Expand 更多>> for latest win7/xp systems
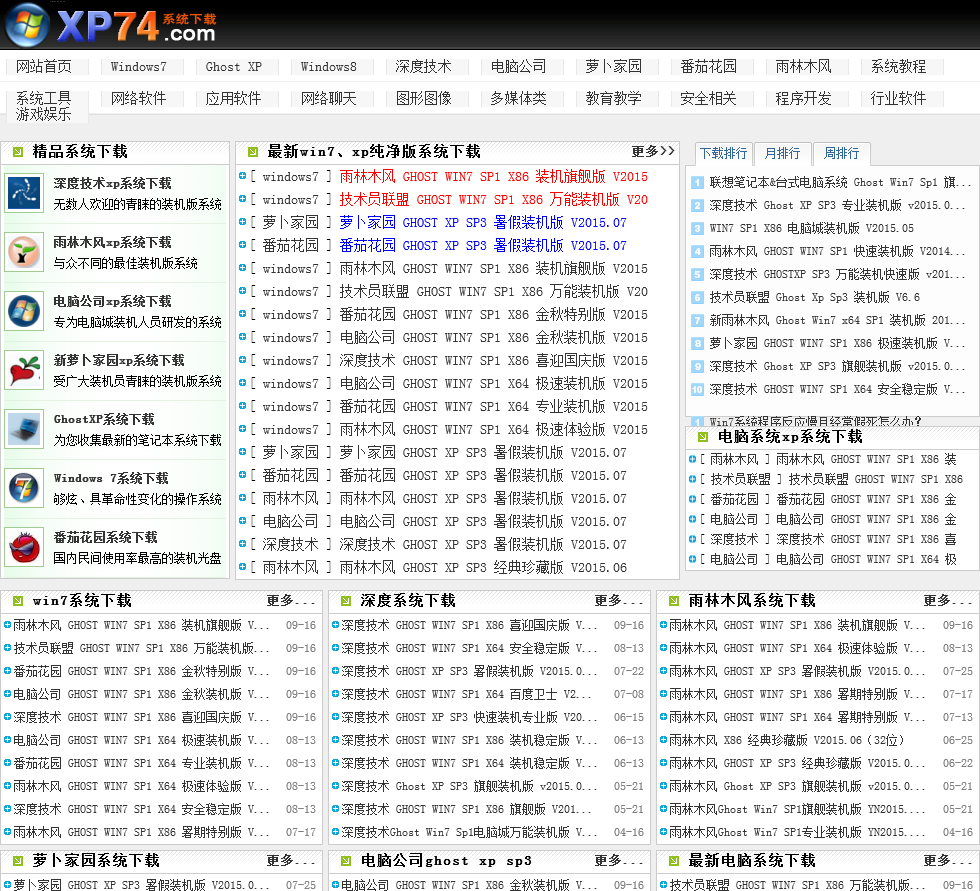This screenshot has height=891, width=980. point(653,152)
